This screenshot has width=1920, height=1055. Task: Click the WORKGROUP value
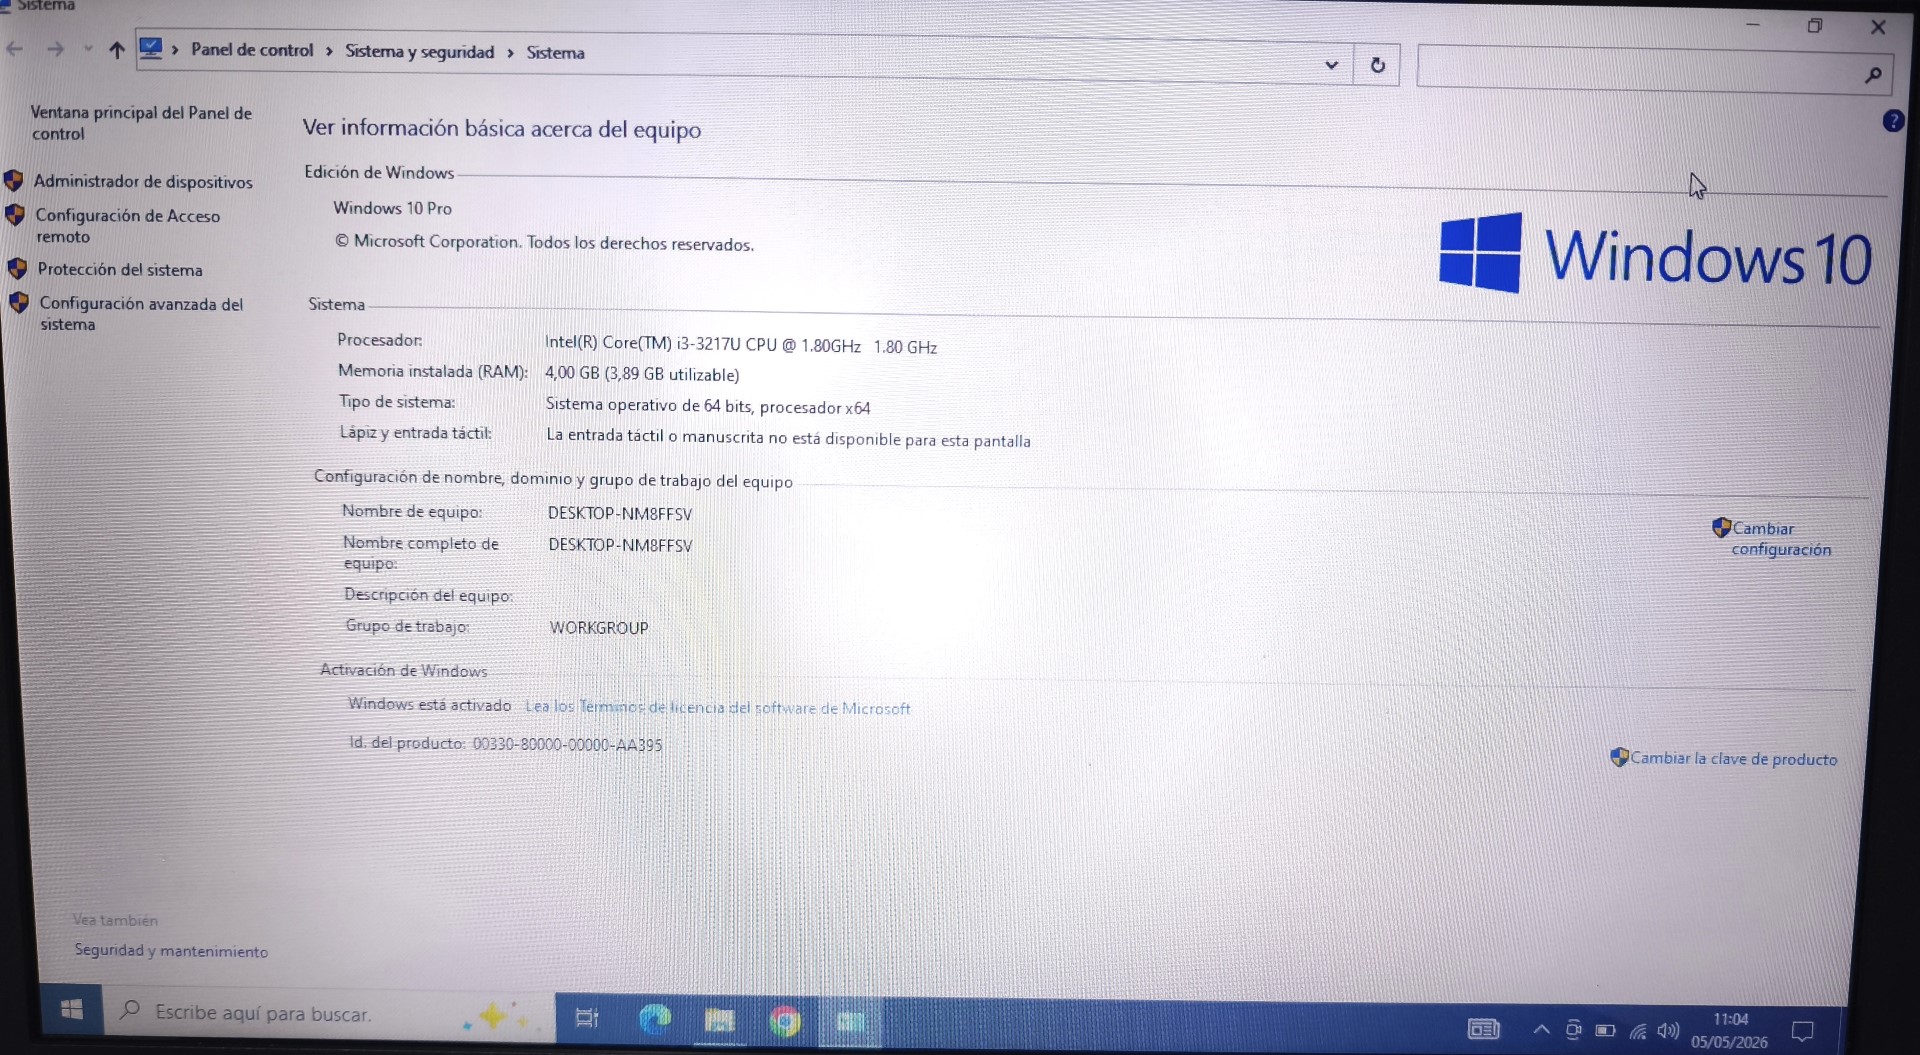599,627
